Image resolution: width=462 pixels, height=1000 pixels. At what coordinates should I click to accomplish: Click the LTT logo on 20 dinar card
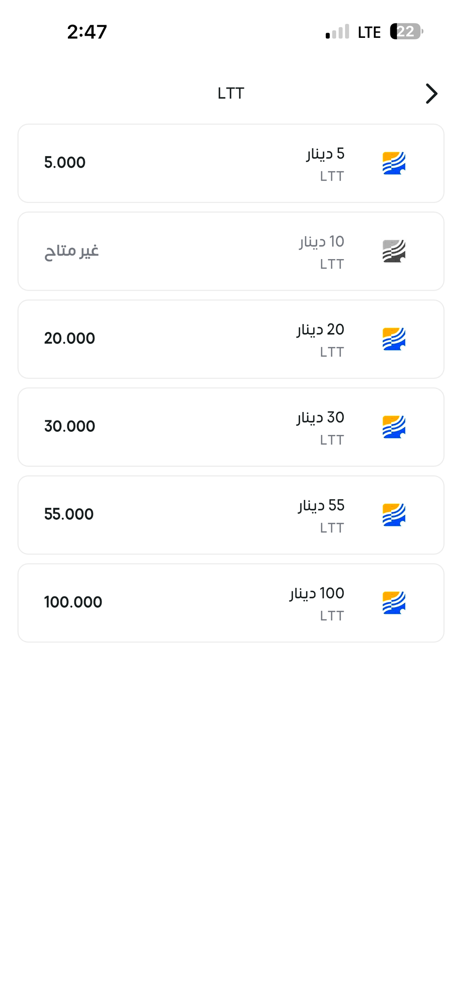394,339
